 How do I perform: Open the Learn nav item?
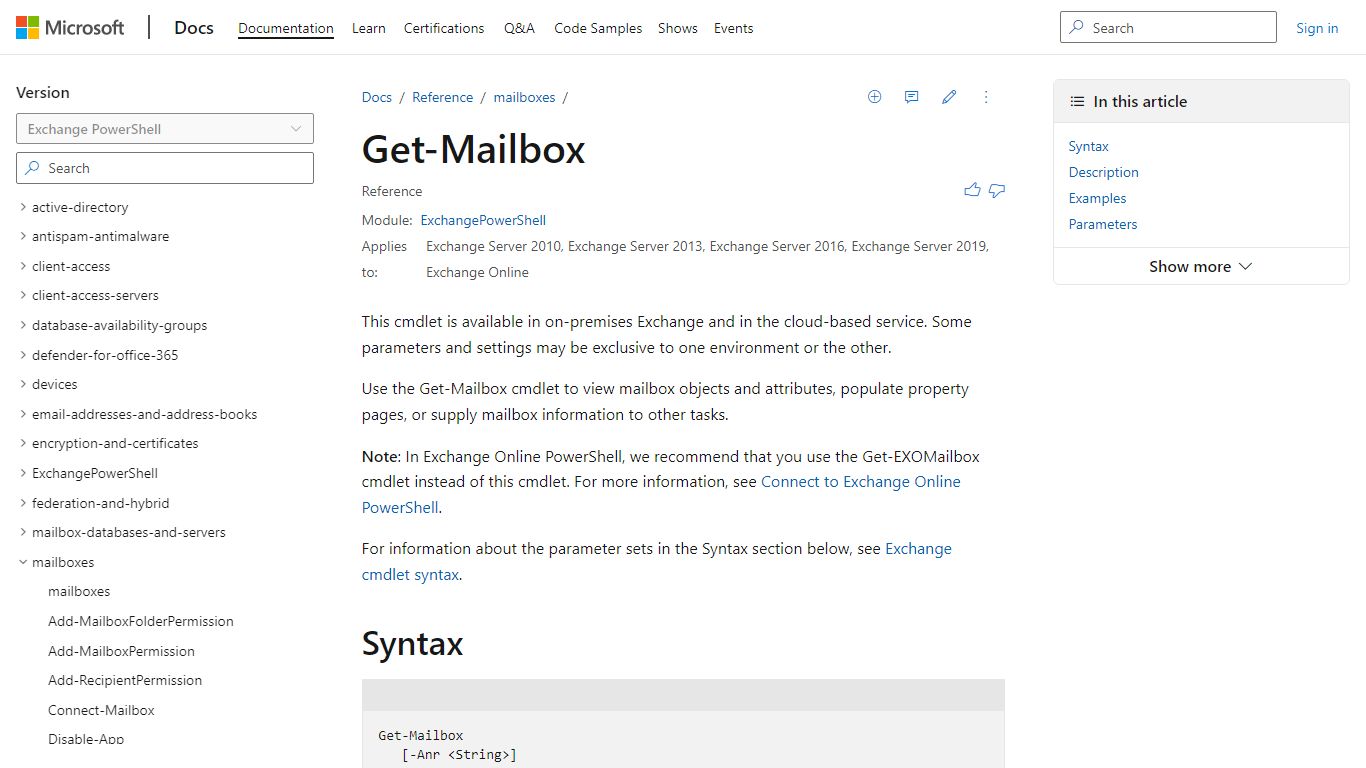tap(369, 28)
